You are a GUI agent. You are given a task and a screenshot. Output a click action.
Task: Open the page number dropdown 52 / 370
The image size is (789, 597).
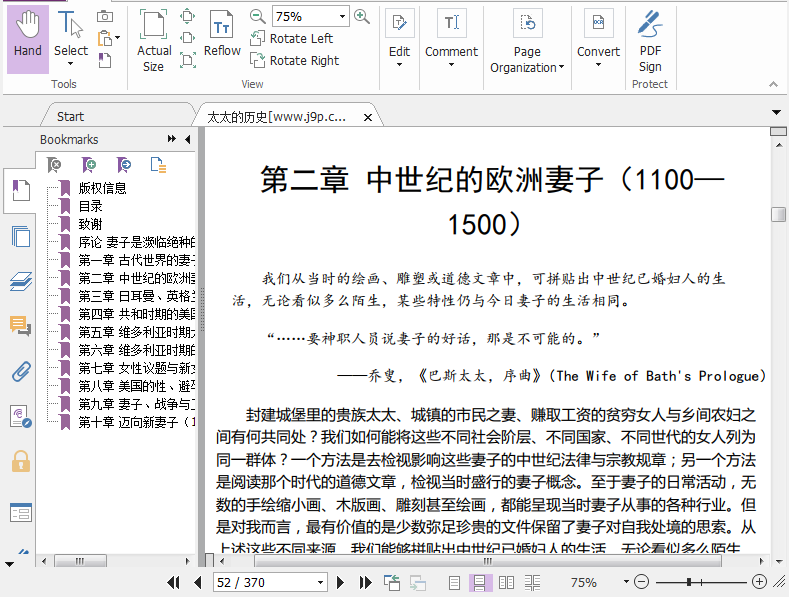click(320, 582)
